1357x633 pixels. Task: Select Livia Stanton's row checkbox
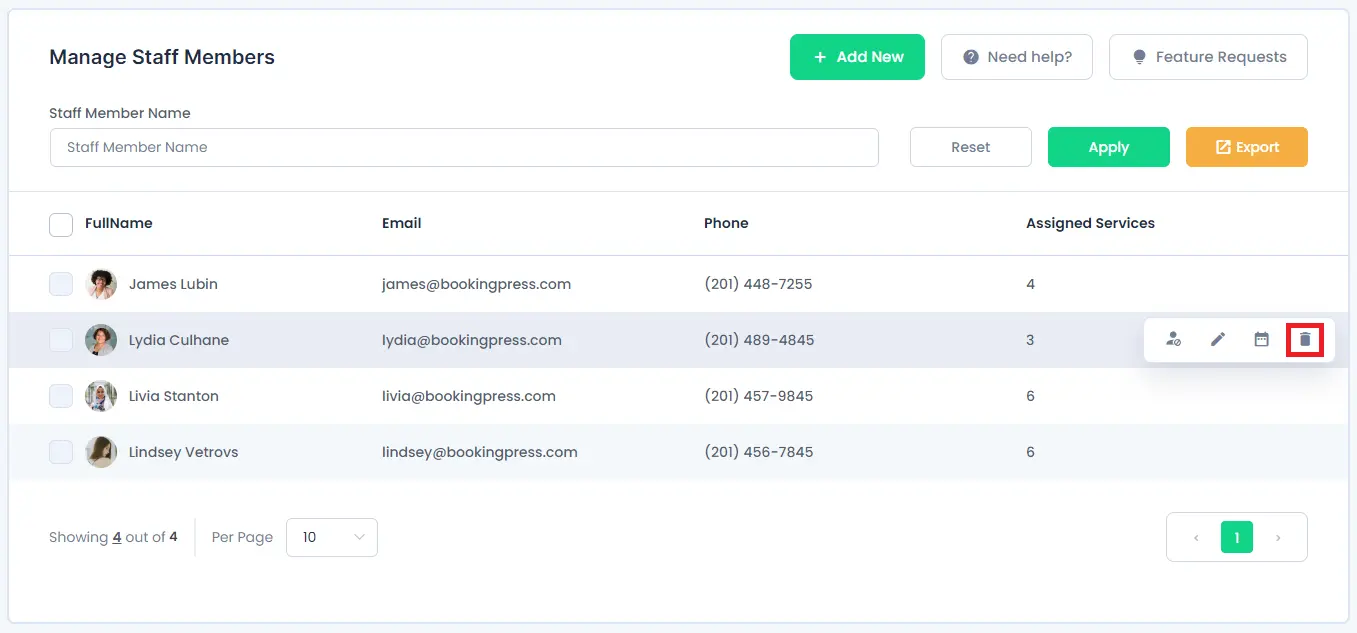click(x=61, y=396)
